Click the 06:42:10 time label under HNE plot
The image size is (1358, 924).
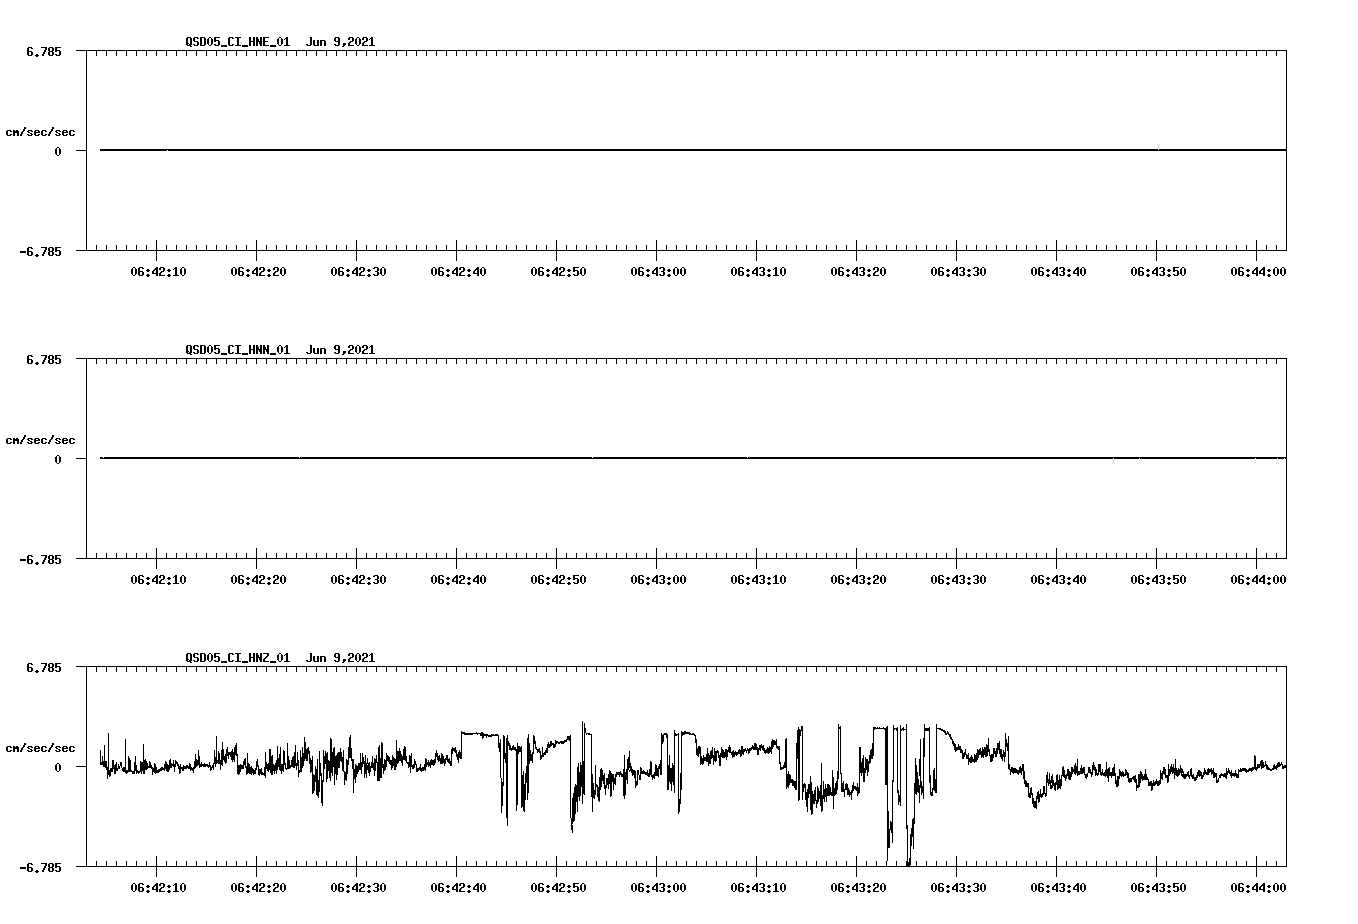(x=158, y=272)
